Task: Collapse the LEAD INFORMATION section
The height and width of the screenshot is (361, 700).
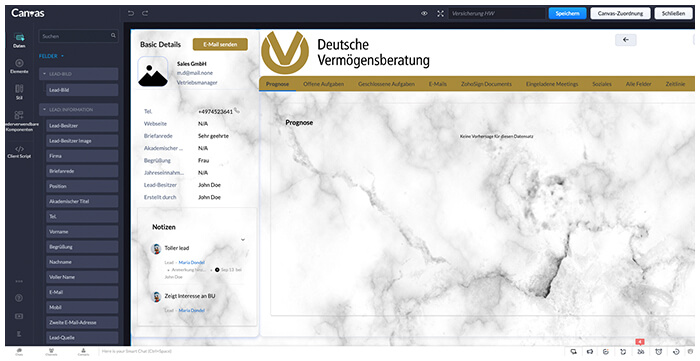Action: (x=44, y=109)
